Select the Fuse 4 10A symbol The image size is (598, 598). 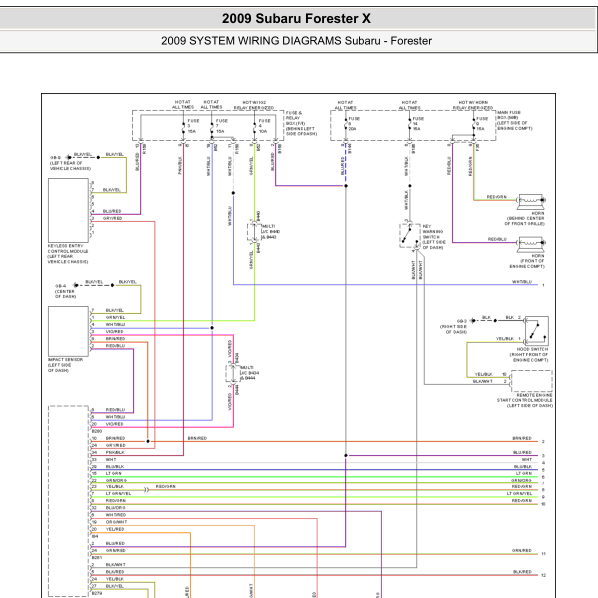coord(255,127)
